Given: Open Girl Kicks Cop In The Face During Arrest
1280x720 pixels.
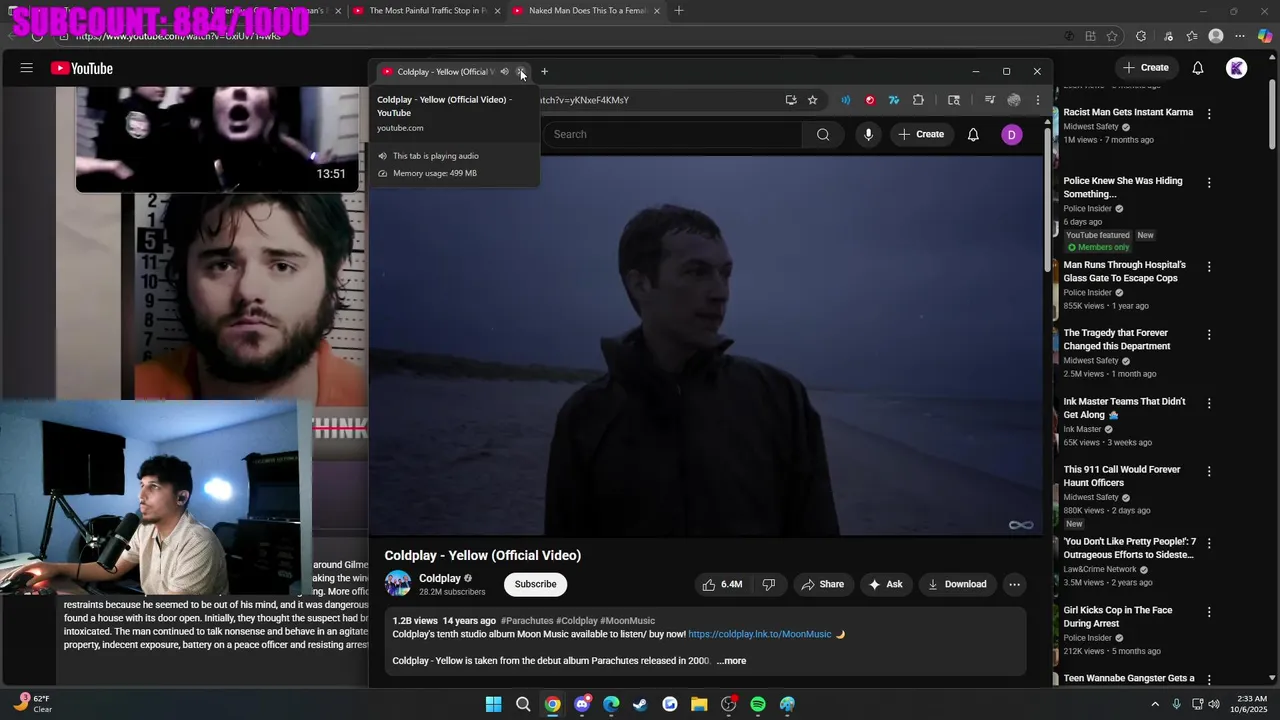Looking at the screenshot, I should point(1118,617).
